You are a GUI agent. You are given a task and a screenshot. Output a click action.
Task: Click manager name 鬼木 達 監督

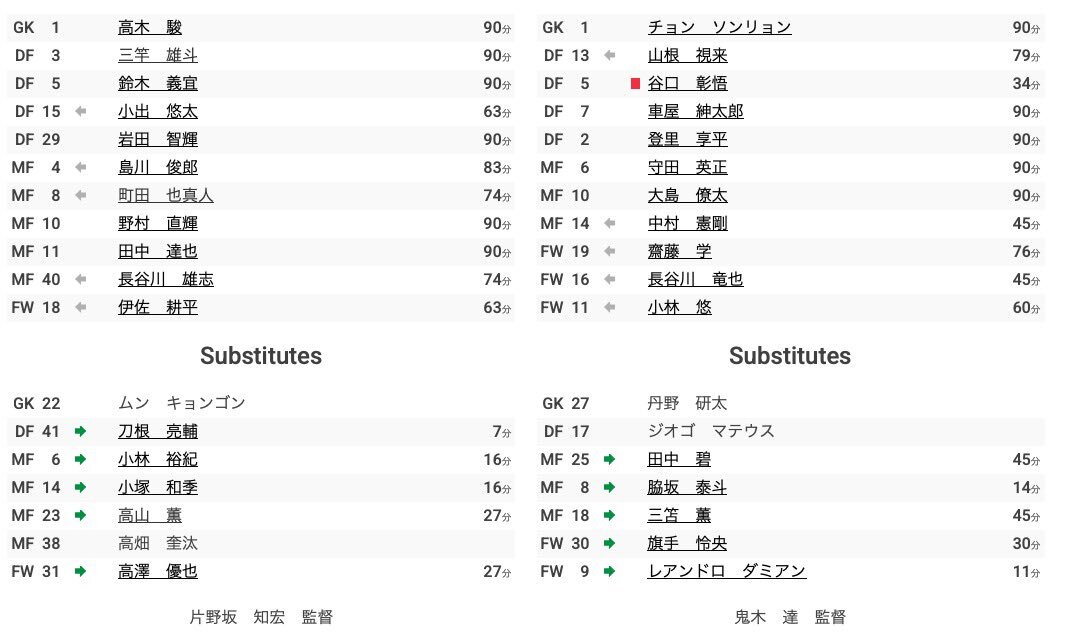click(x=789, y=617)
